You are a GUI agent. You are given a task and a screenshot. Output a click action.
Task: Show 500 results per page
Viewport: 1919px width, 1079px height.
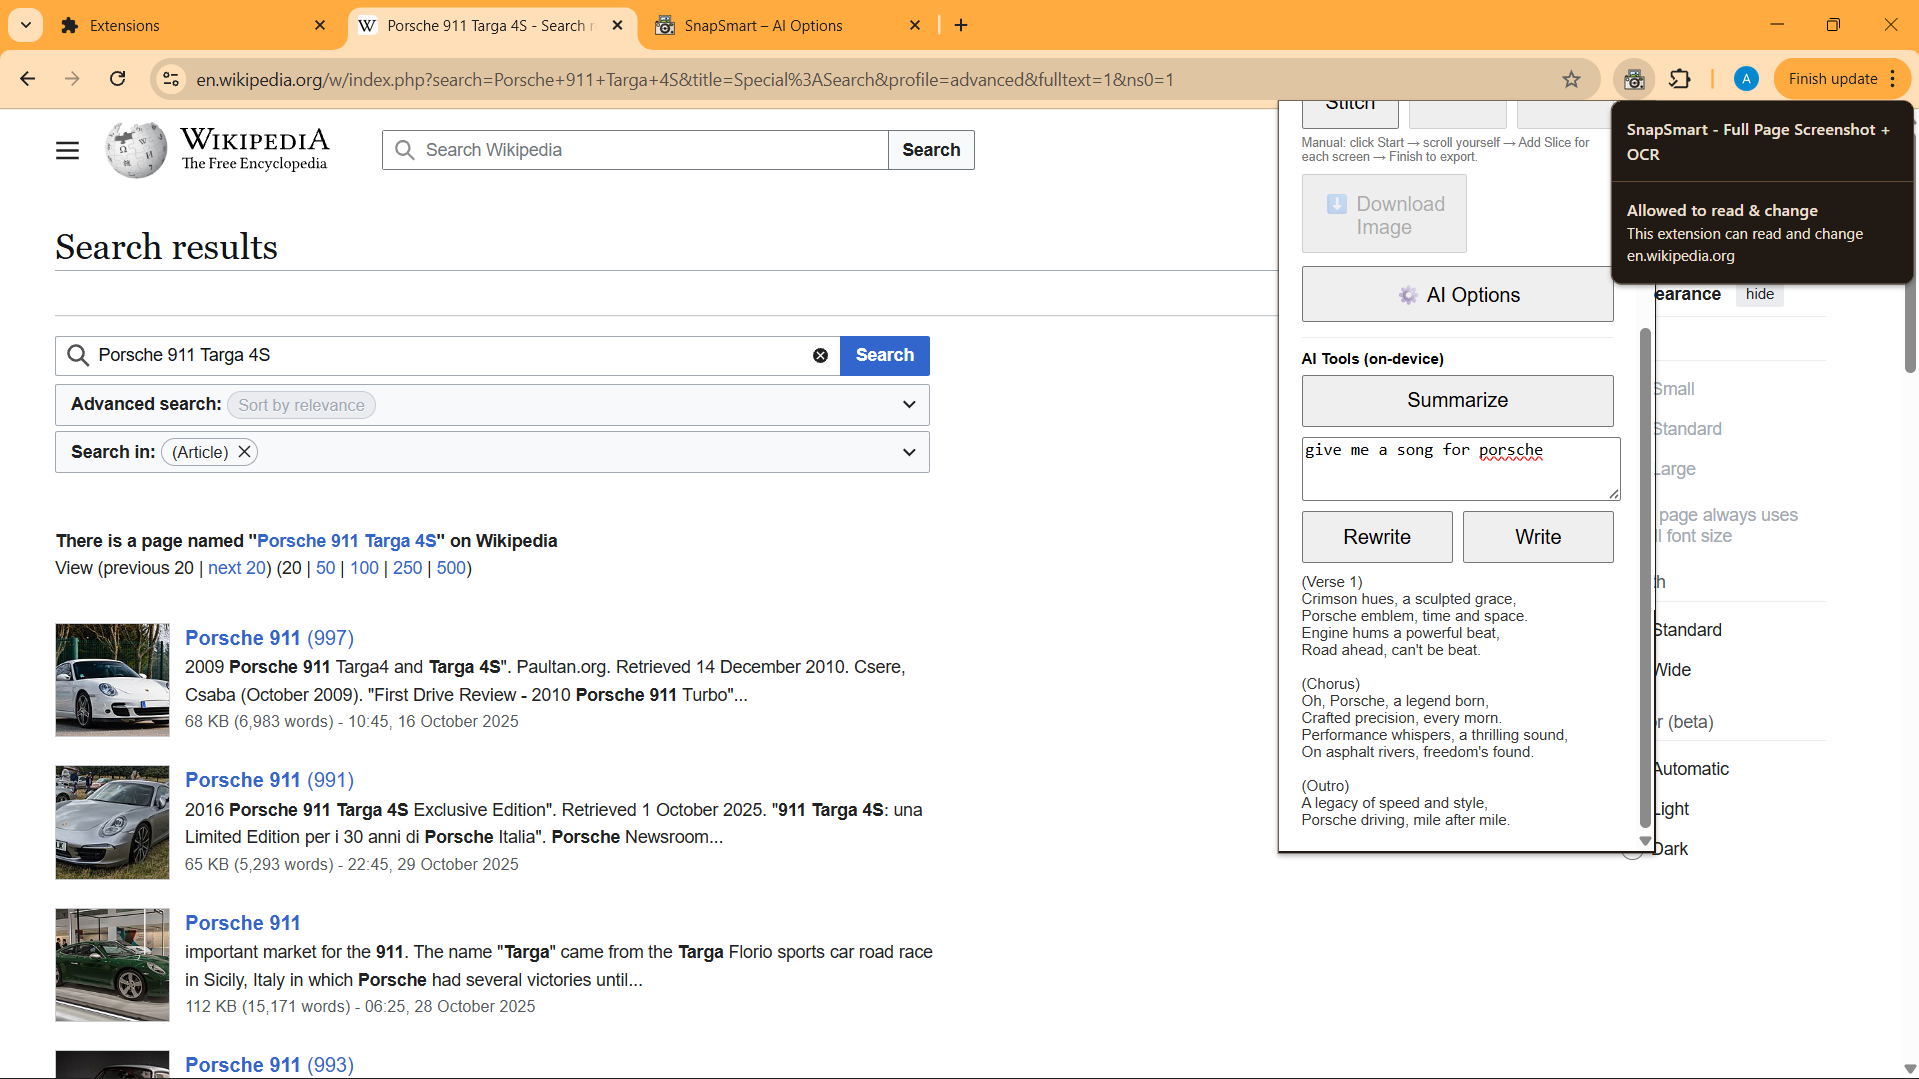tap(451, 568)
